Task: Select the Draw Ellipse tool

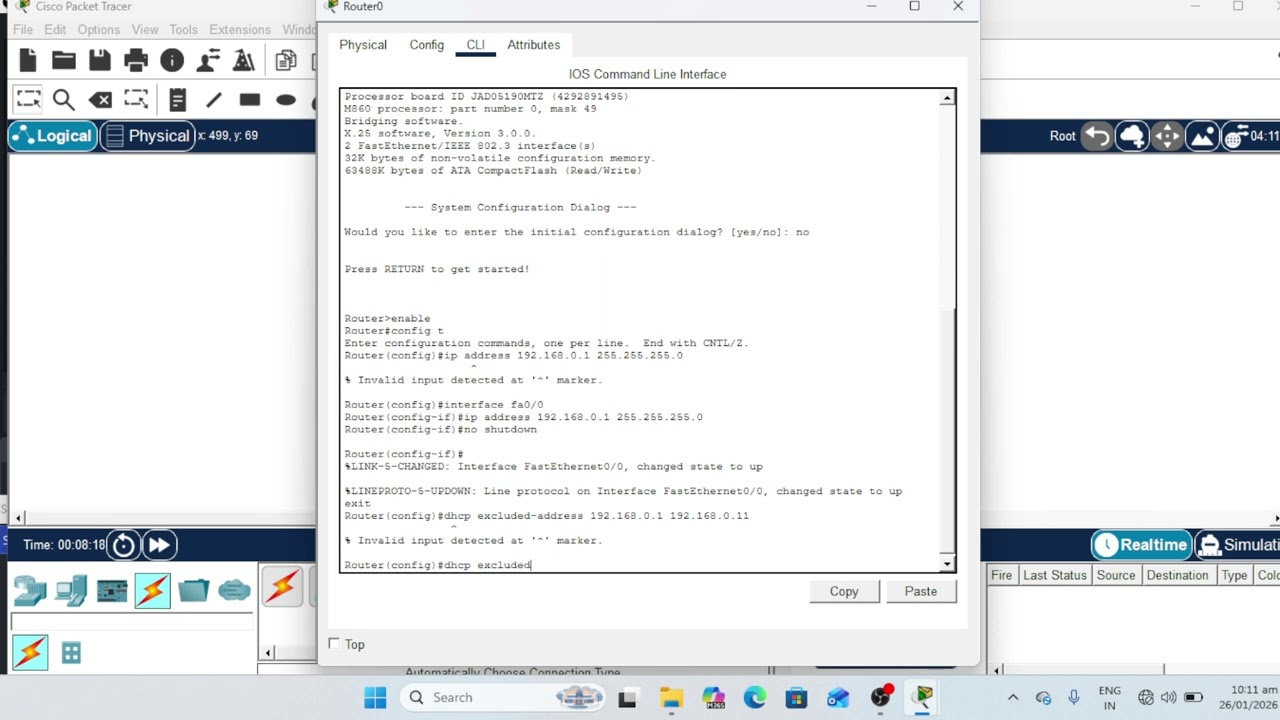Action: [x=286, y=99]
